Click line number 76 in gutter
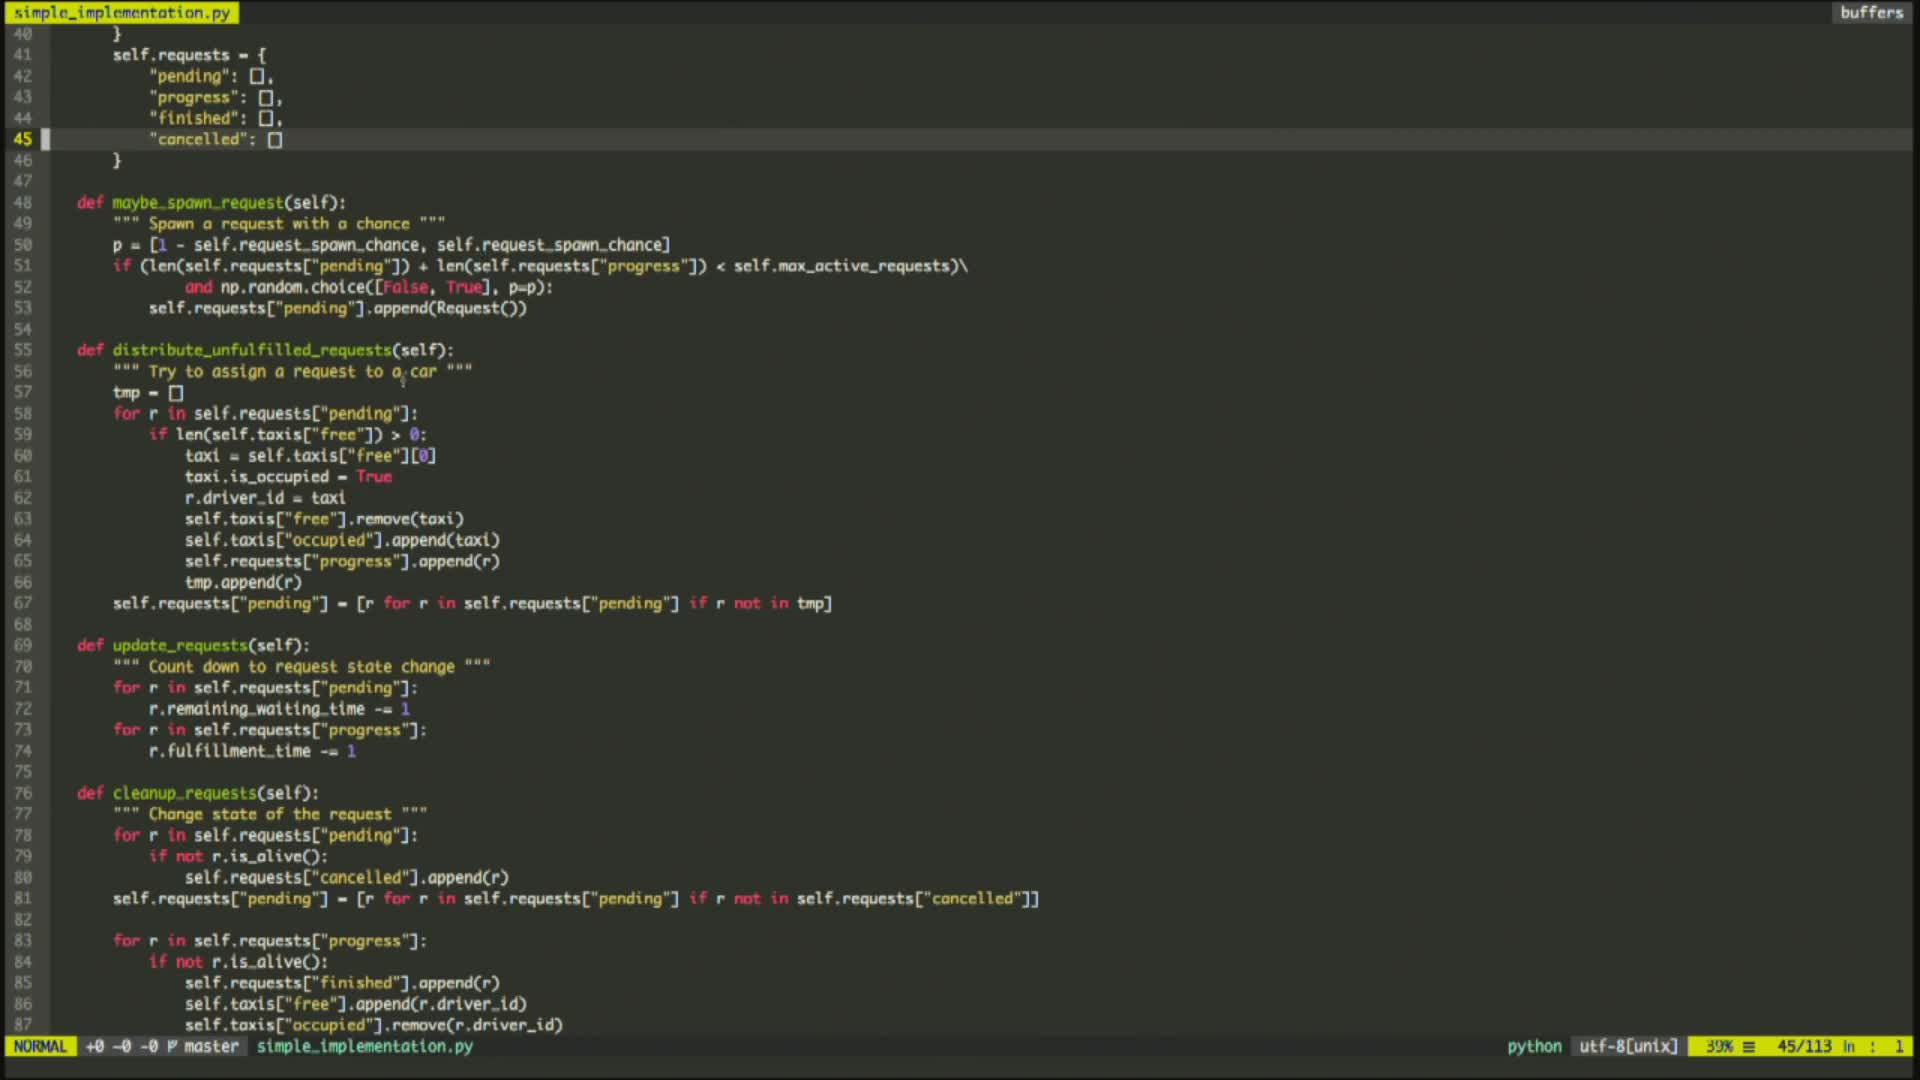1920x1080 pixels. [22, 793]
